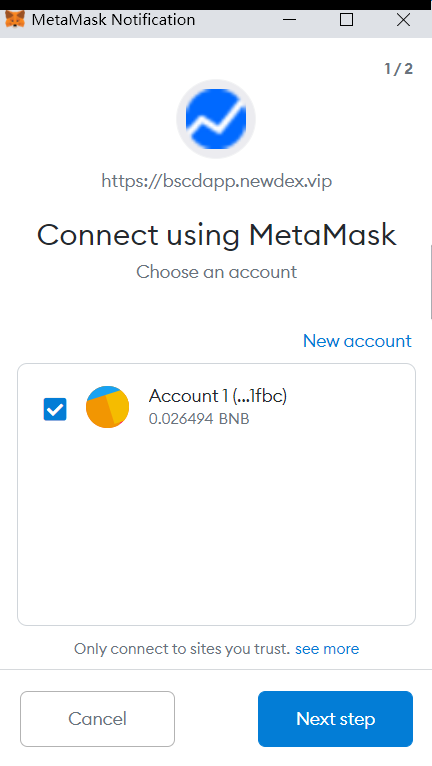Viewport: 432px width, 766px height.
Task: Click the vertical scrollbar on right edge
Action: tap(431, 282)
